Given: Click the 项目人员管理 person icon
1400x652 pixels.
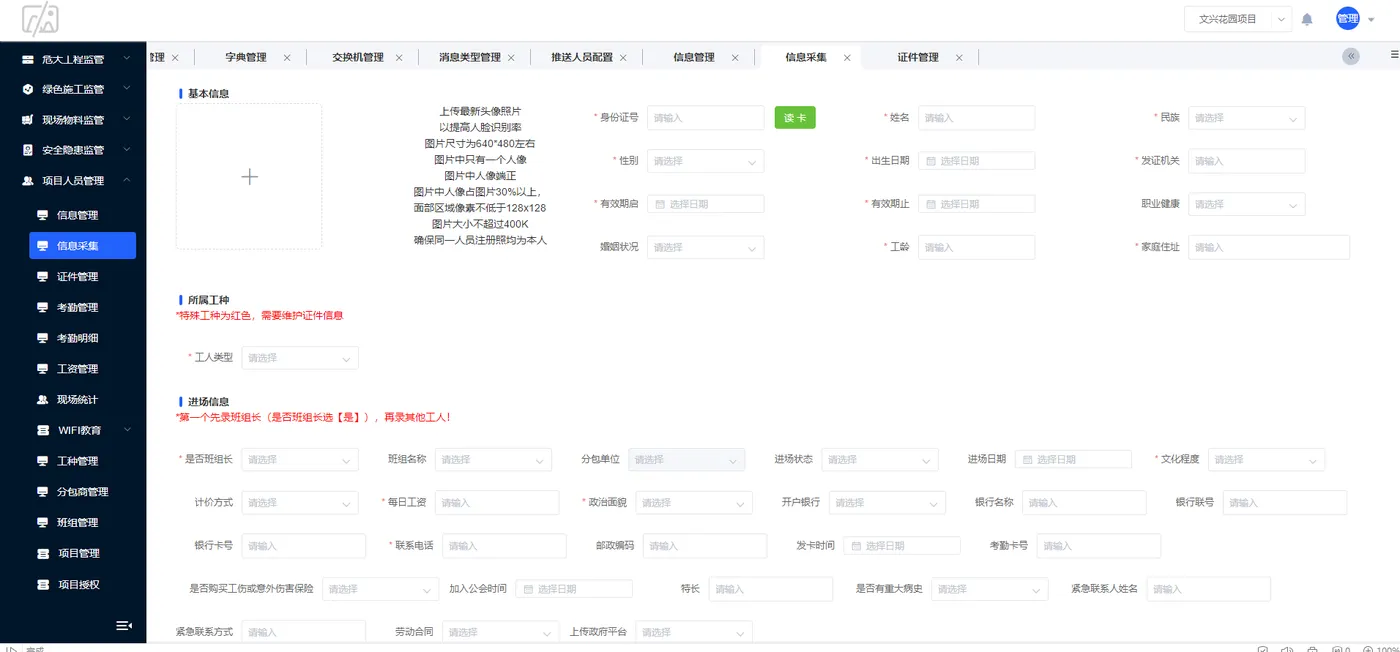Looking at the screenshot, I should tap(27, 180).
